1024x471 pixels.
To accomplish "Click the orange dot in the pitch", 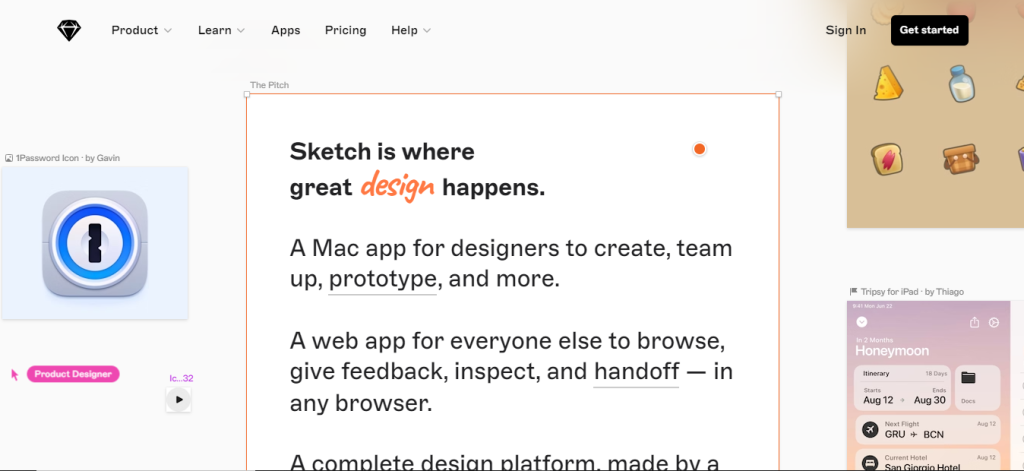I will click(699, 149).
